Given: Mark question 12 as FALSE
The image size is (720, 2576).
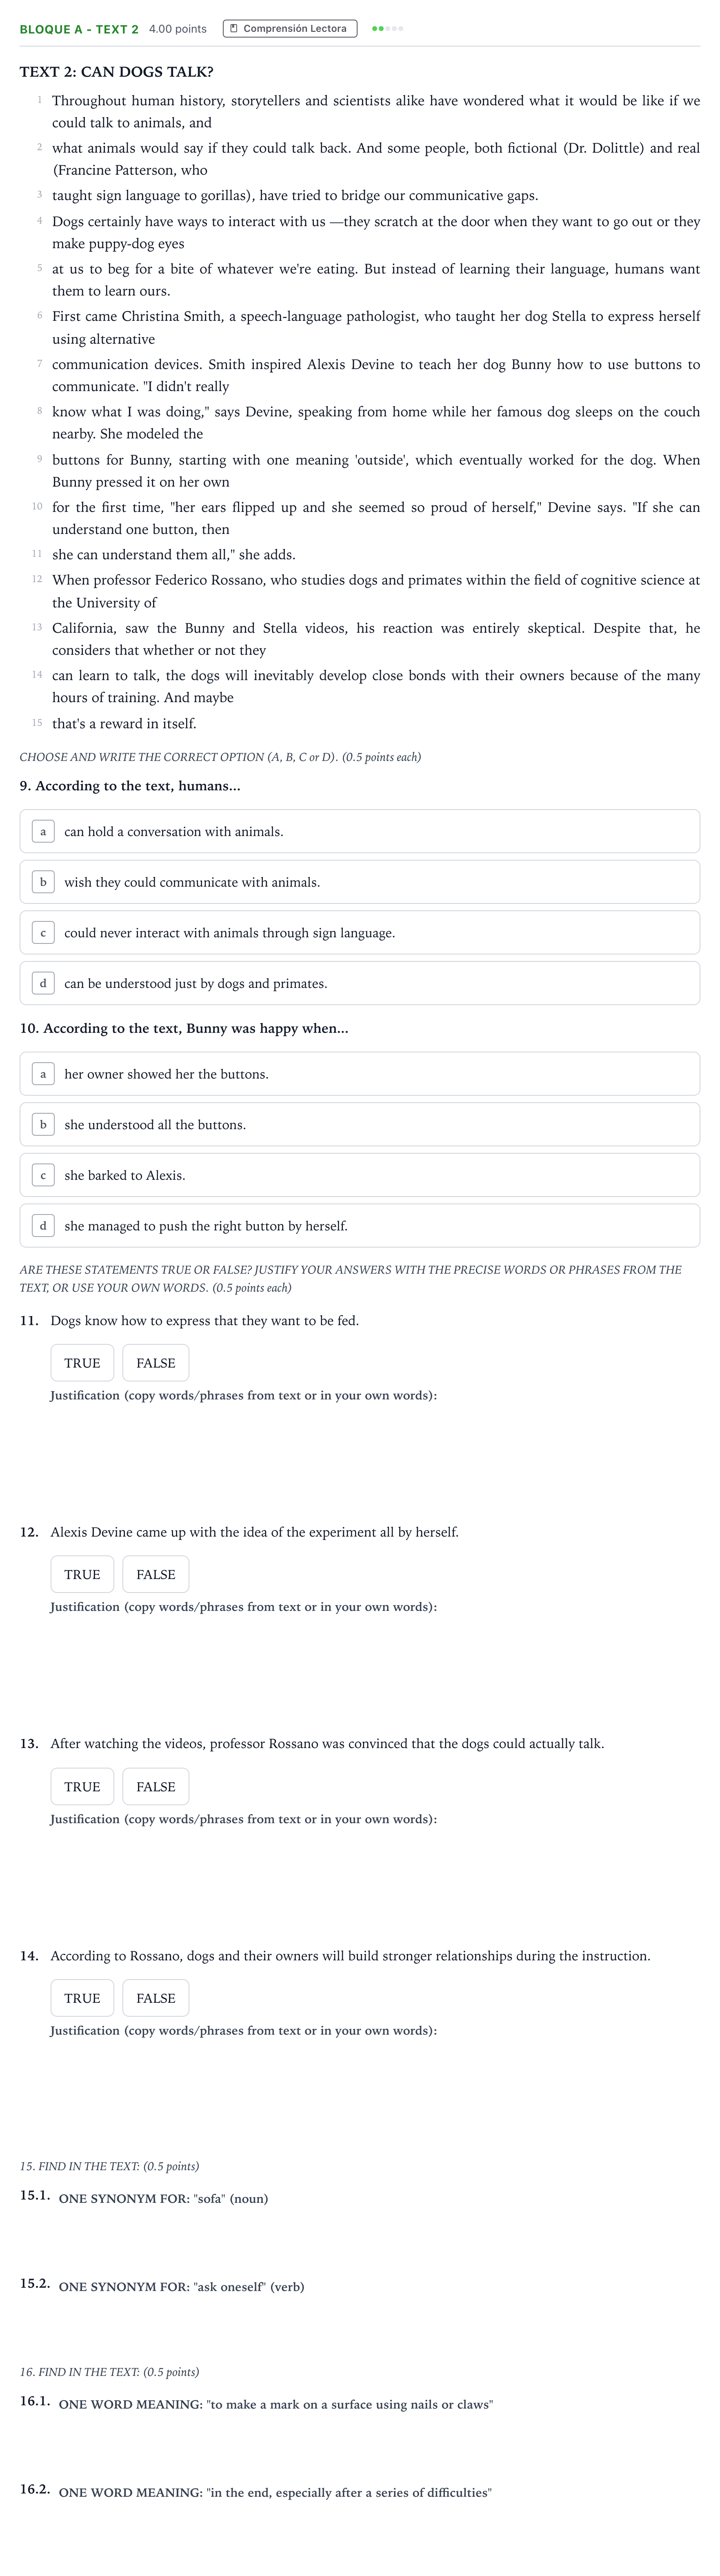Looking at the screenshot, I should pos(156,1574).
